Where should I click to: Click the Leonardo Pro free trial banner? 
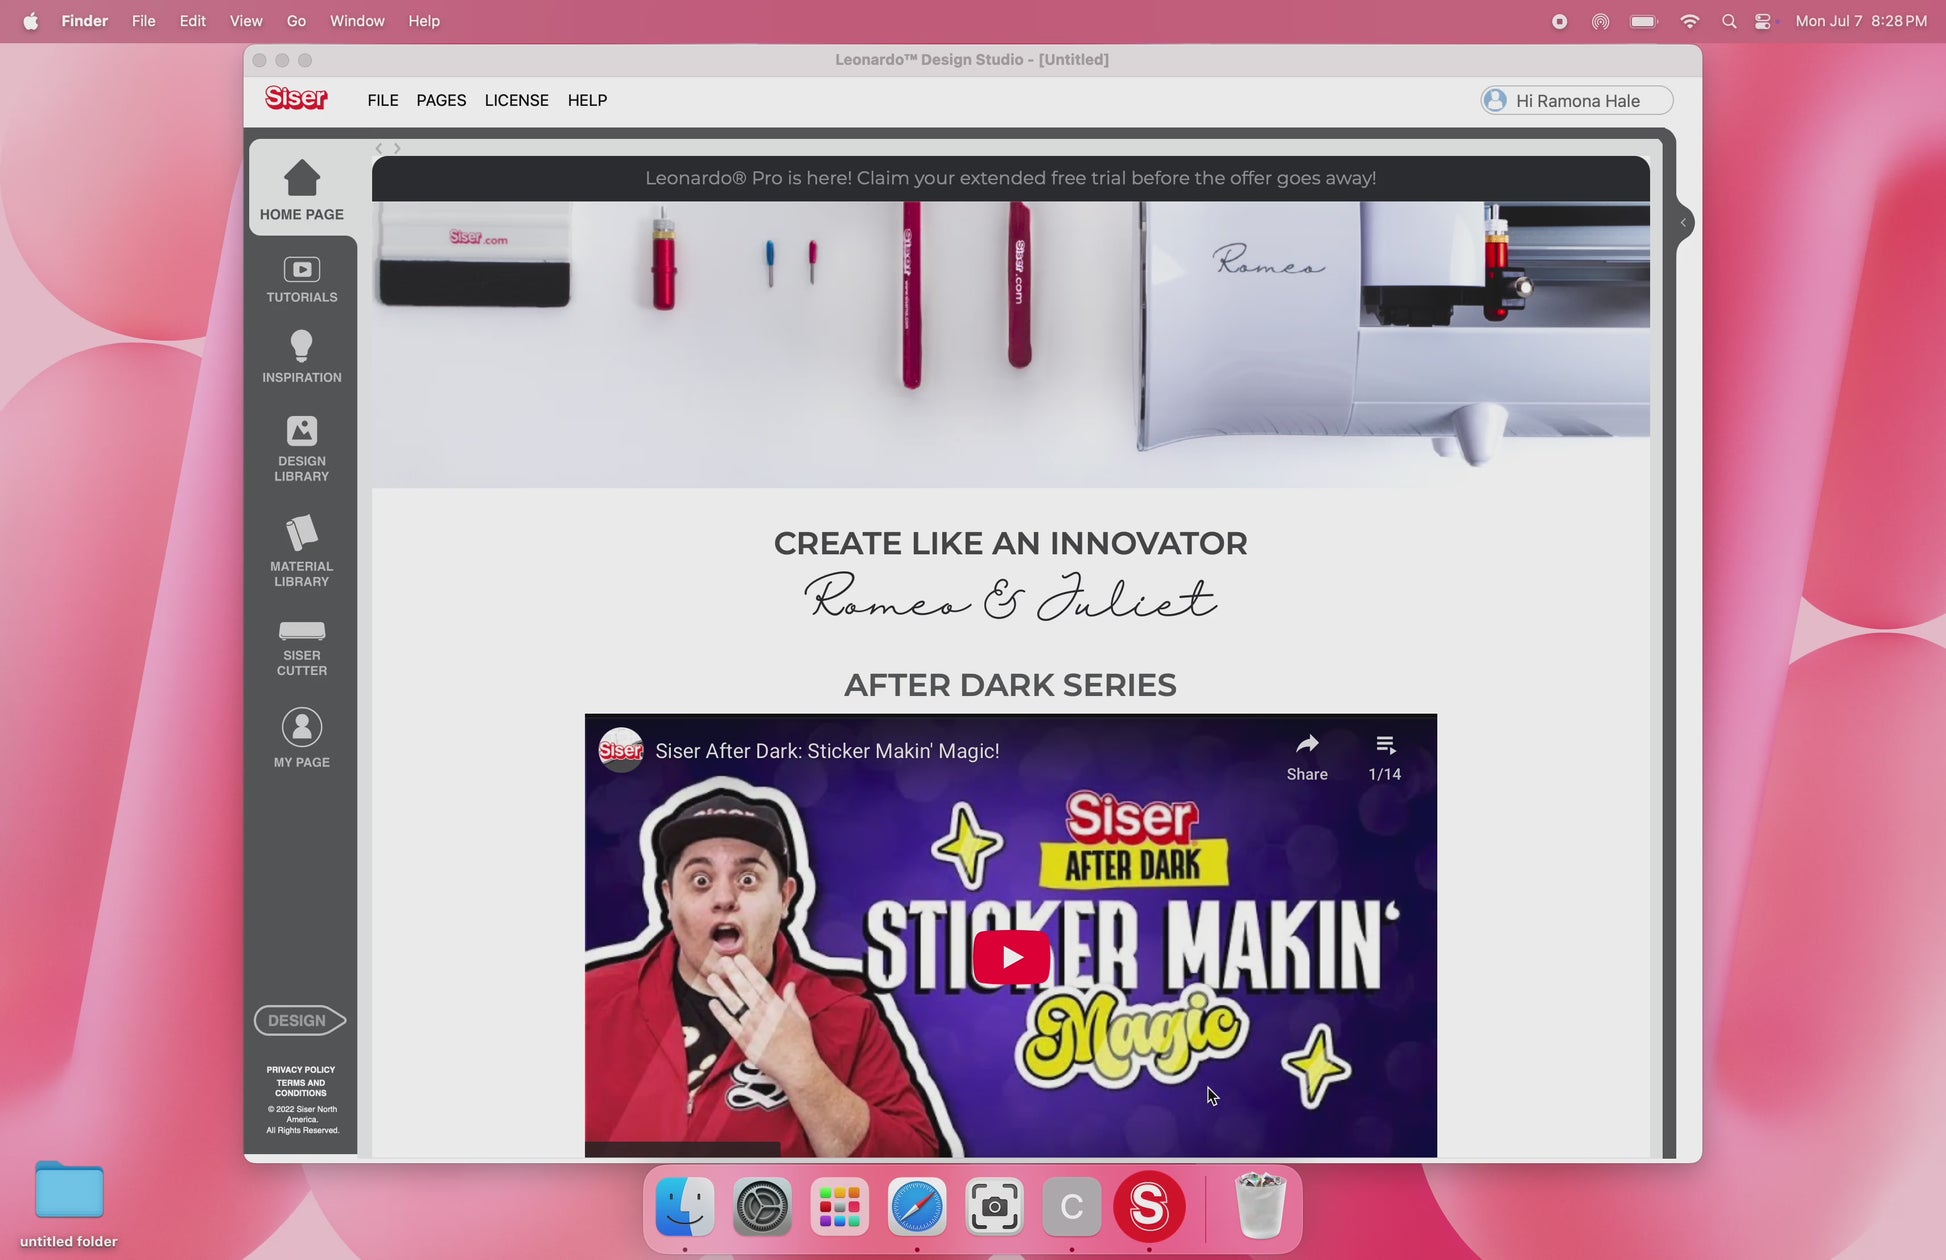1010,178
